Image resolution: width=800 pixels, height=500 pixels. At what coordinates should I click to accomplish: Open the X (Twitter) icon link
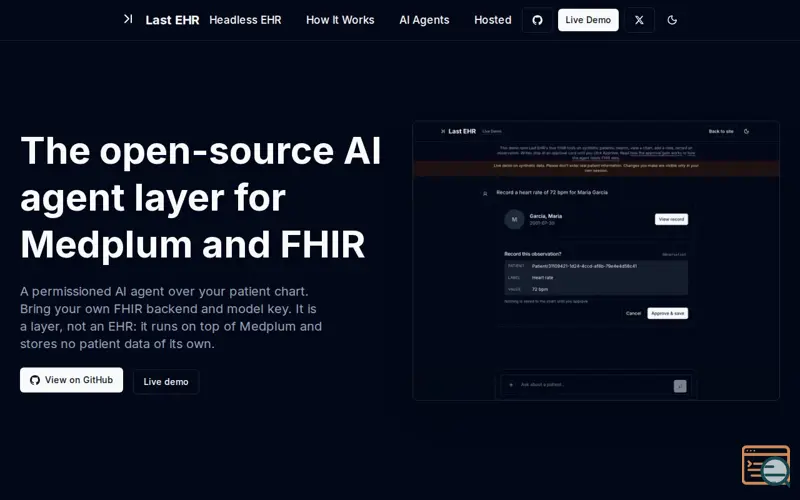[639, 20]
